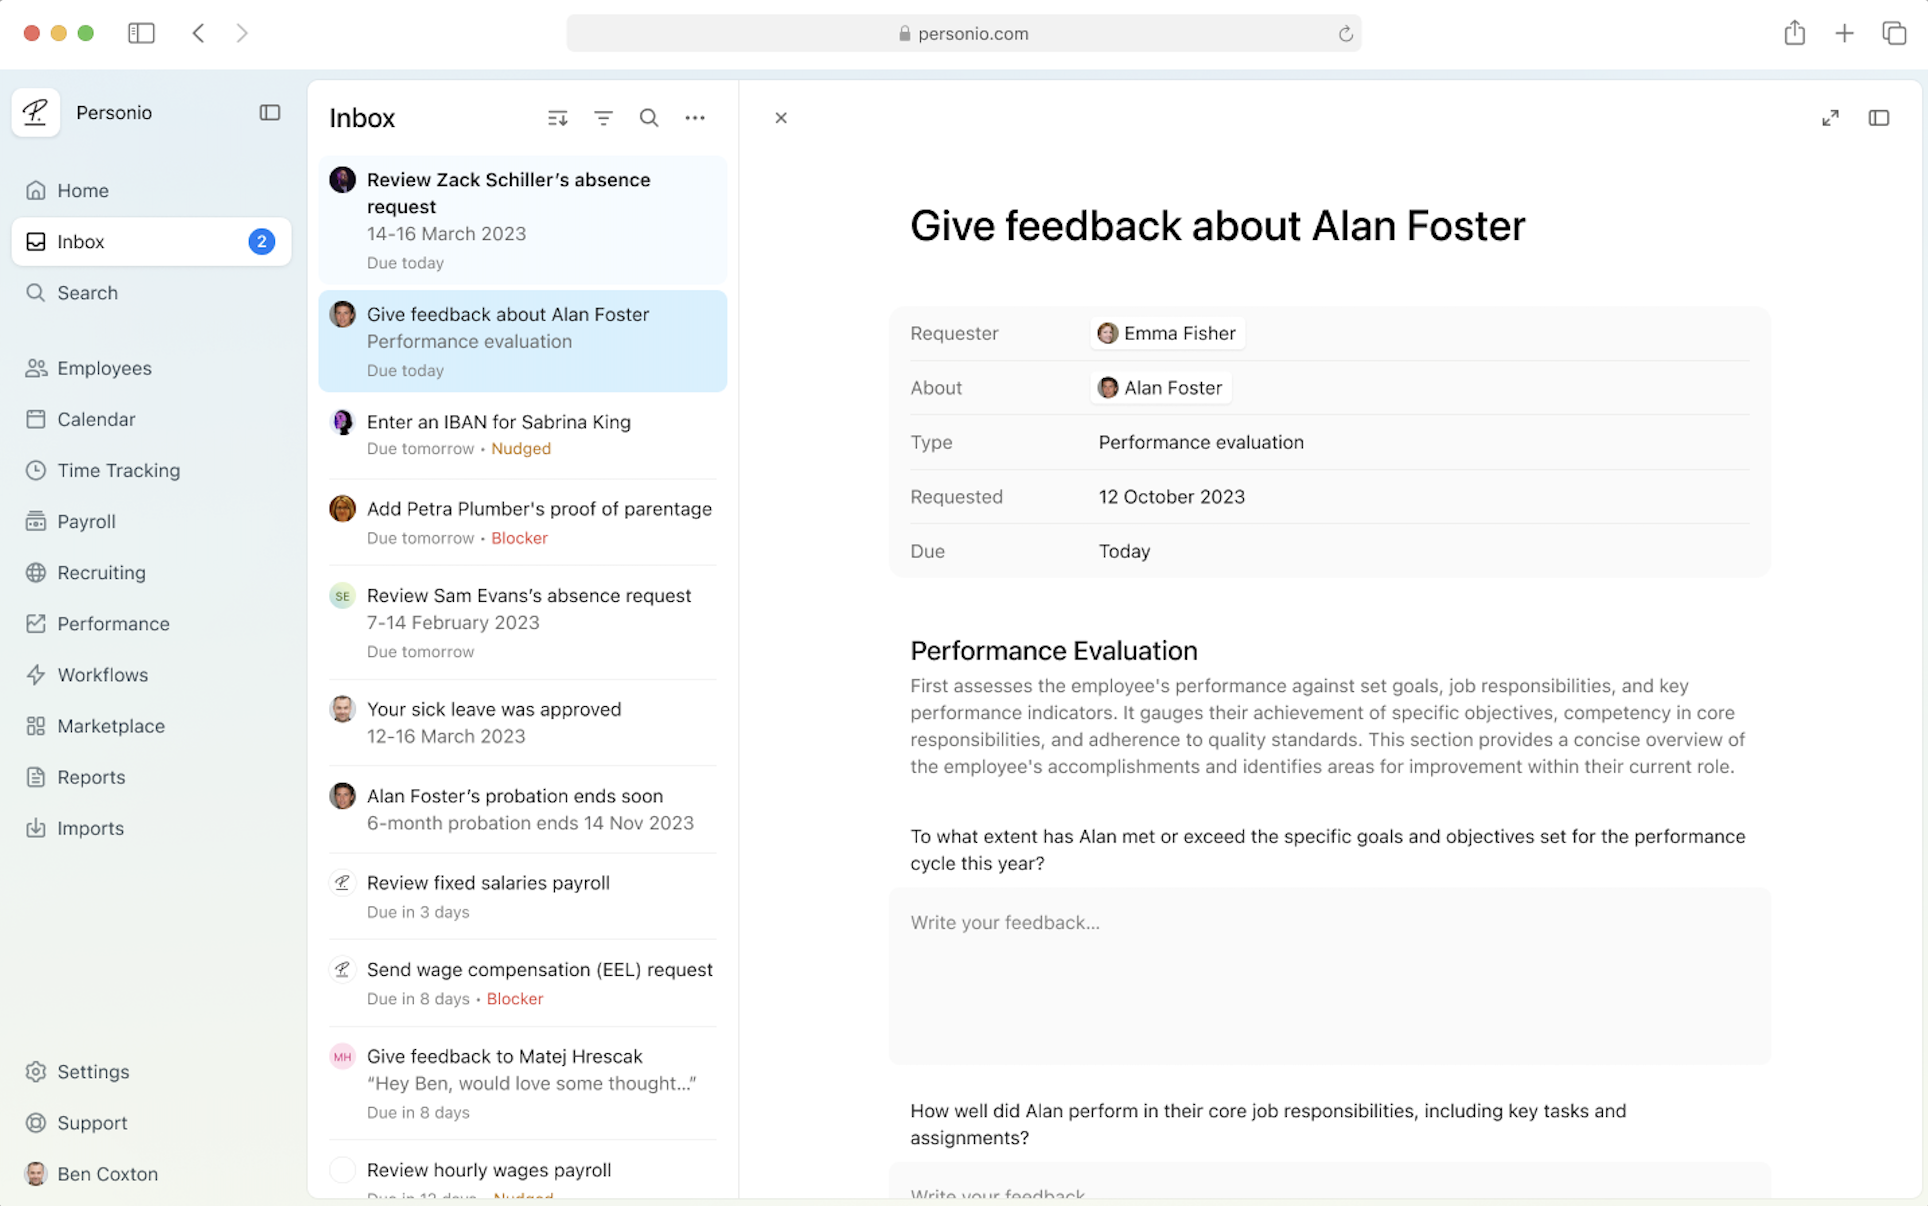Open Ben Coxton's profile menu
This screenshot has height=1206, width=1928.
click(x=151, y=1173)
